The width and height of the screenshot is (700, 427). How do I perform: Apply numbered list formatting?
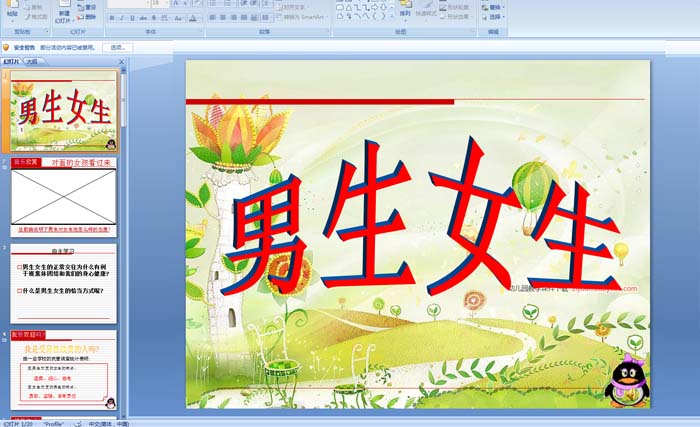pos(229,4)
